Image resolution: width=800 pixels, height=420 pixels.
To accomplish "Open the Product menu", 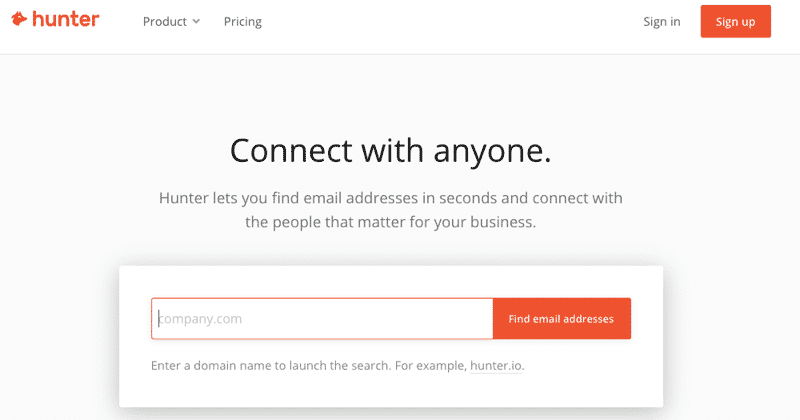I will pos(164,21).
